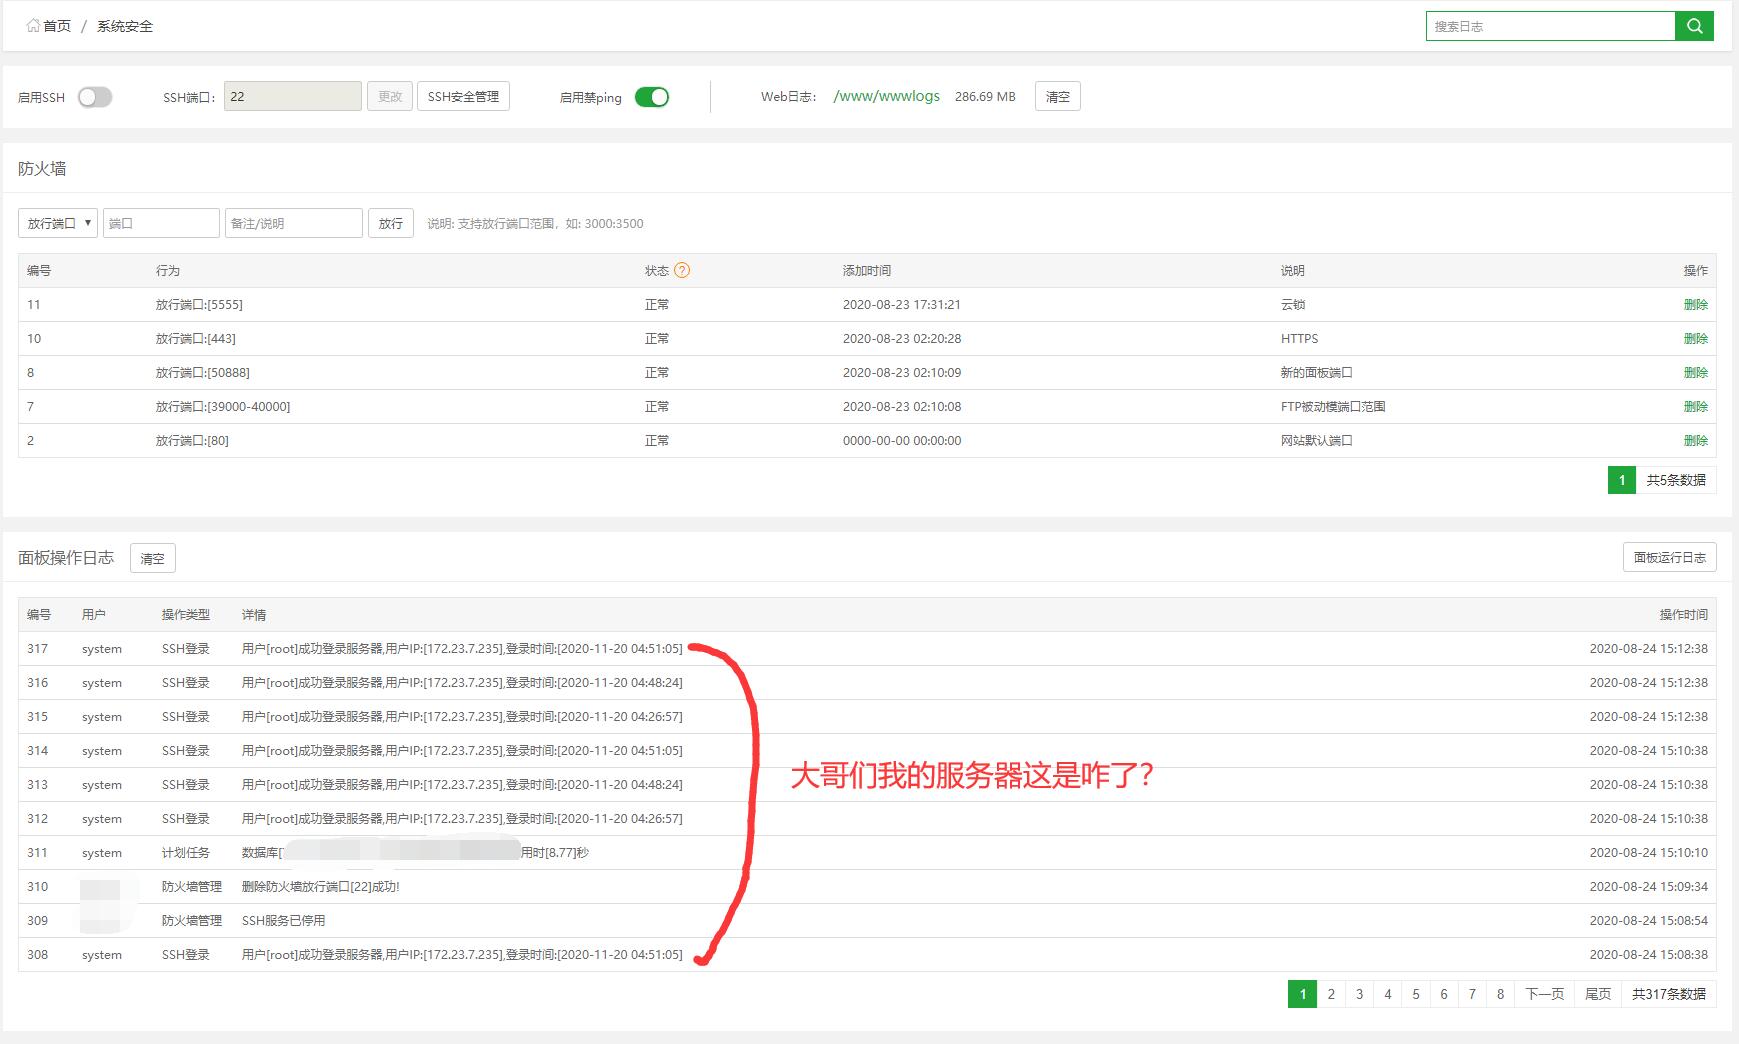Click the SSH端口 field showing 22
Image resolution: width=1739 pixels, height=1044 pixels.
click(292, 96)
